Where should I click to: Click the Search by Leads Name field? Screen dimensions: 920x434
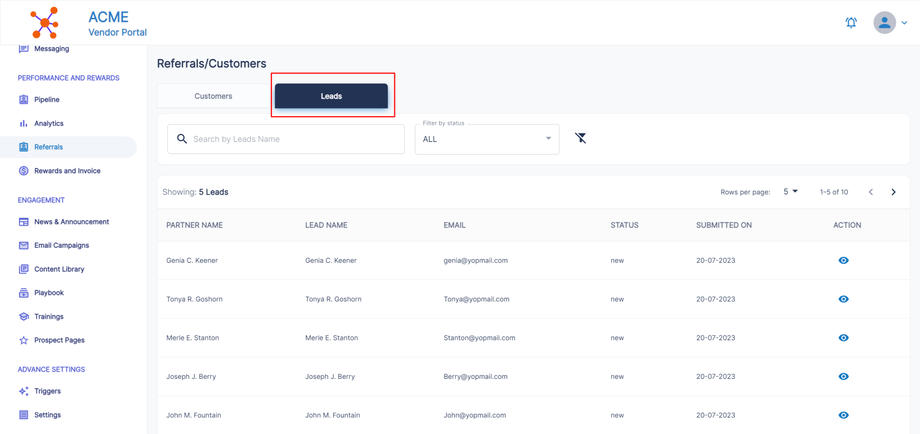point(286,139)
